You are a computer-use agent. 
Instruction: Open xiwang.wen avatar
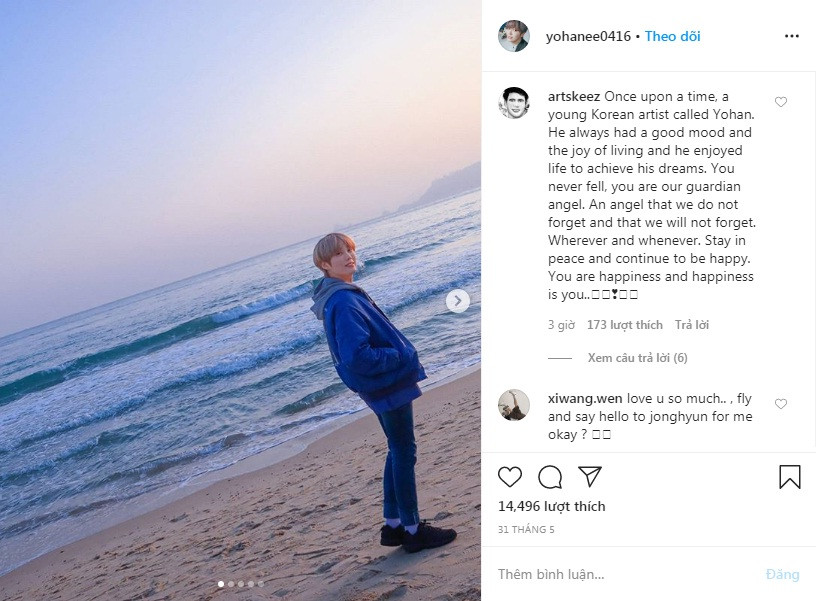514,404
